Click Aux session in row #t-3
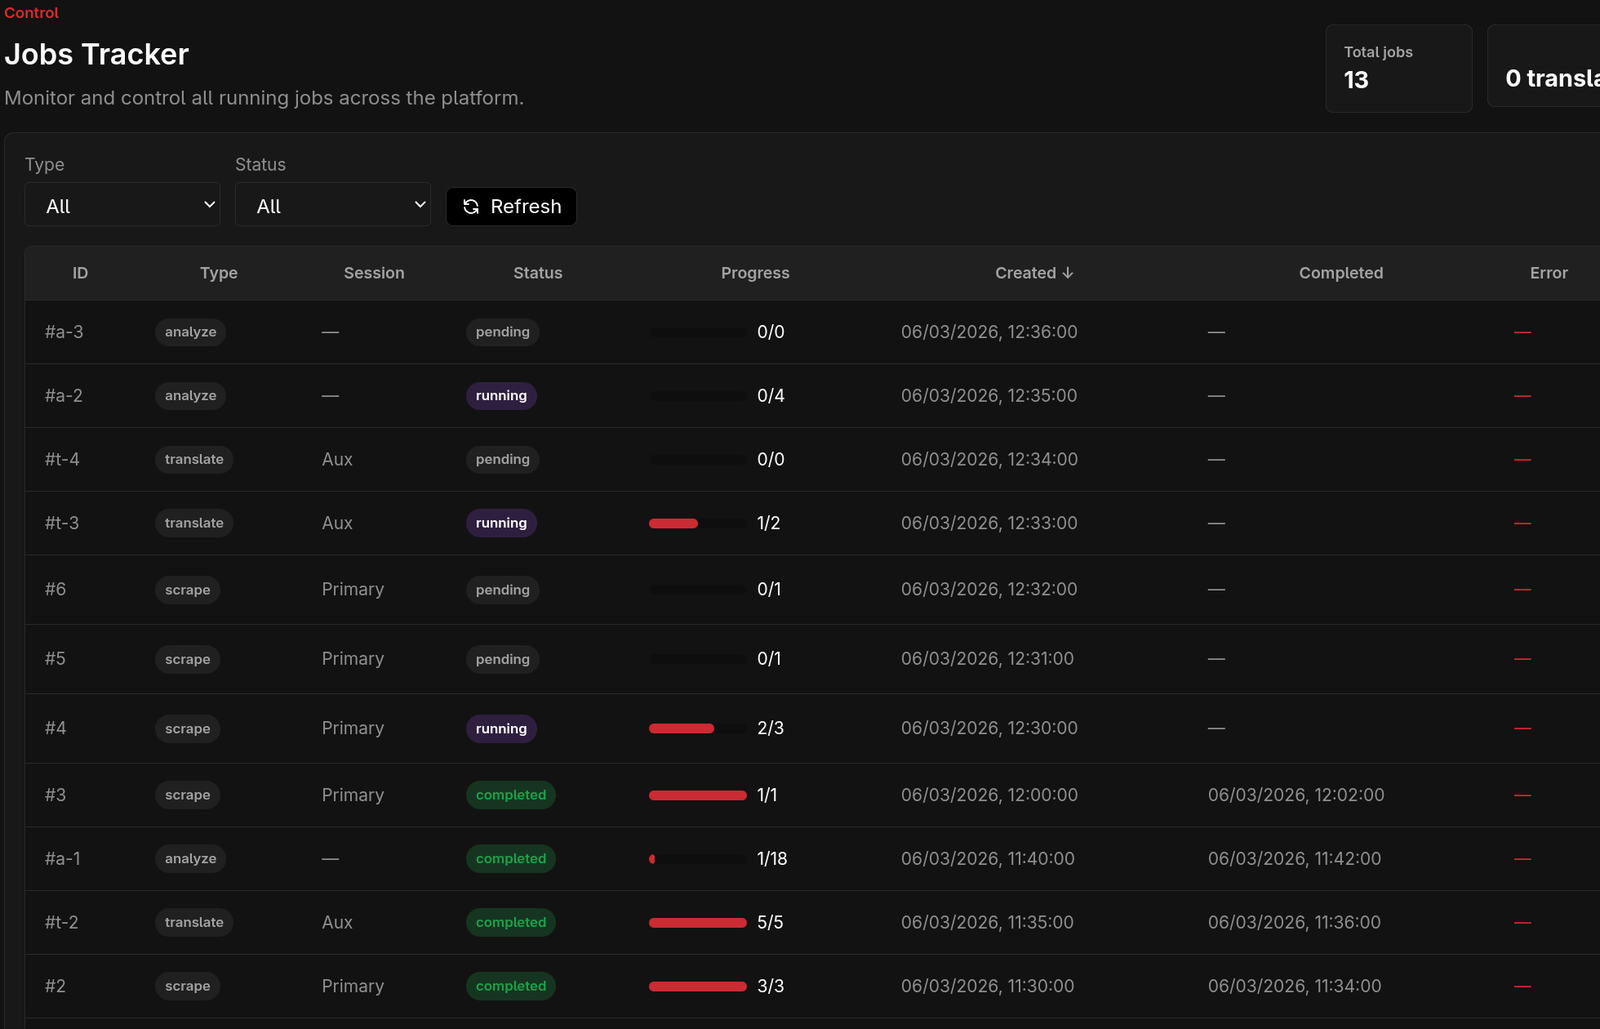The image size is (1600, 1029). click(337, 523)
